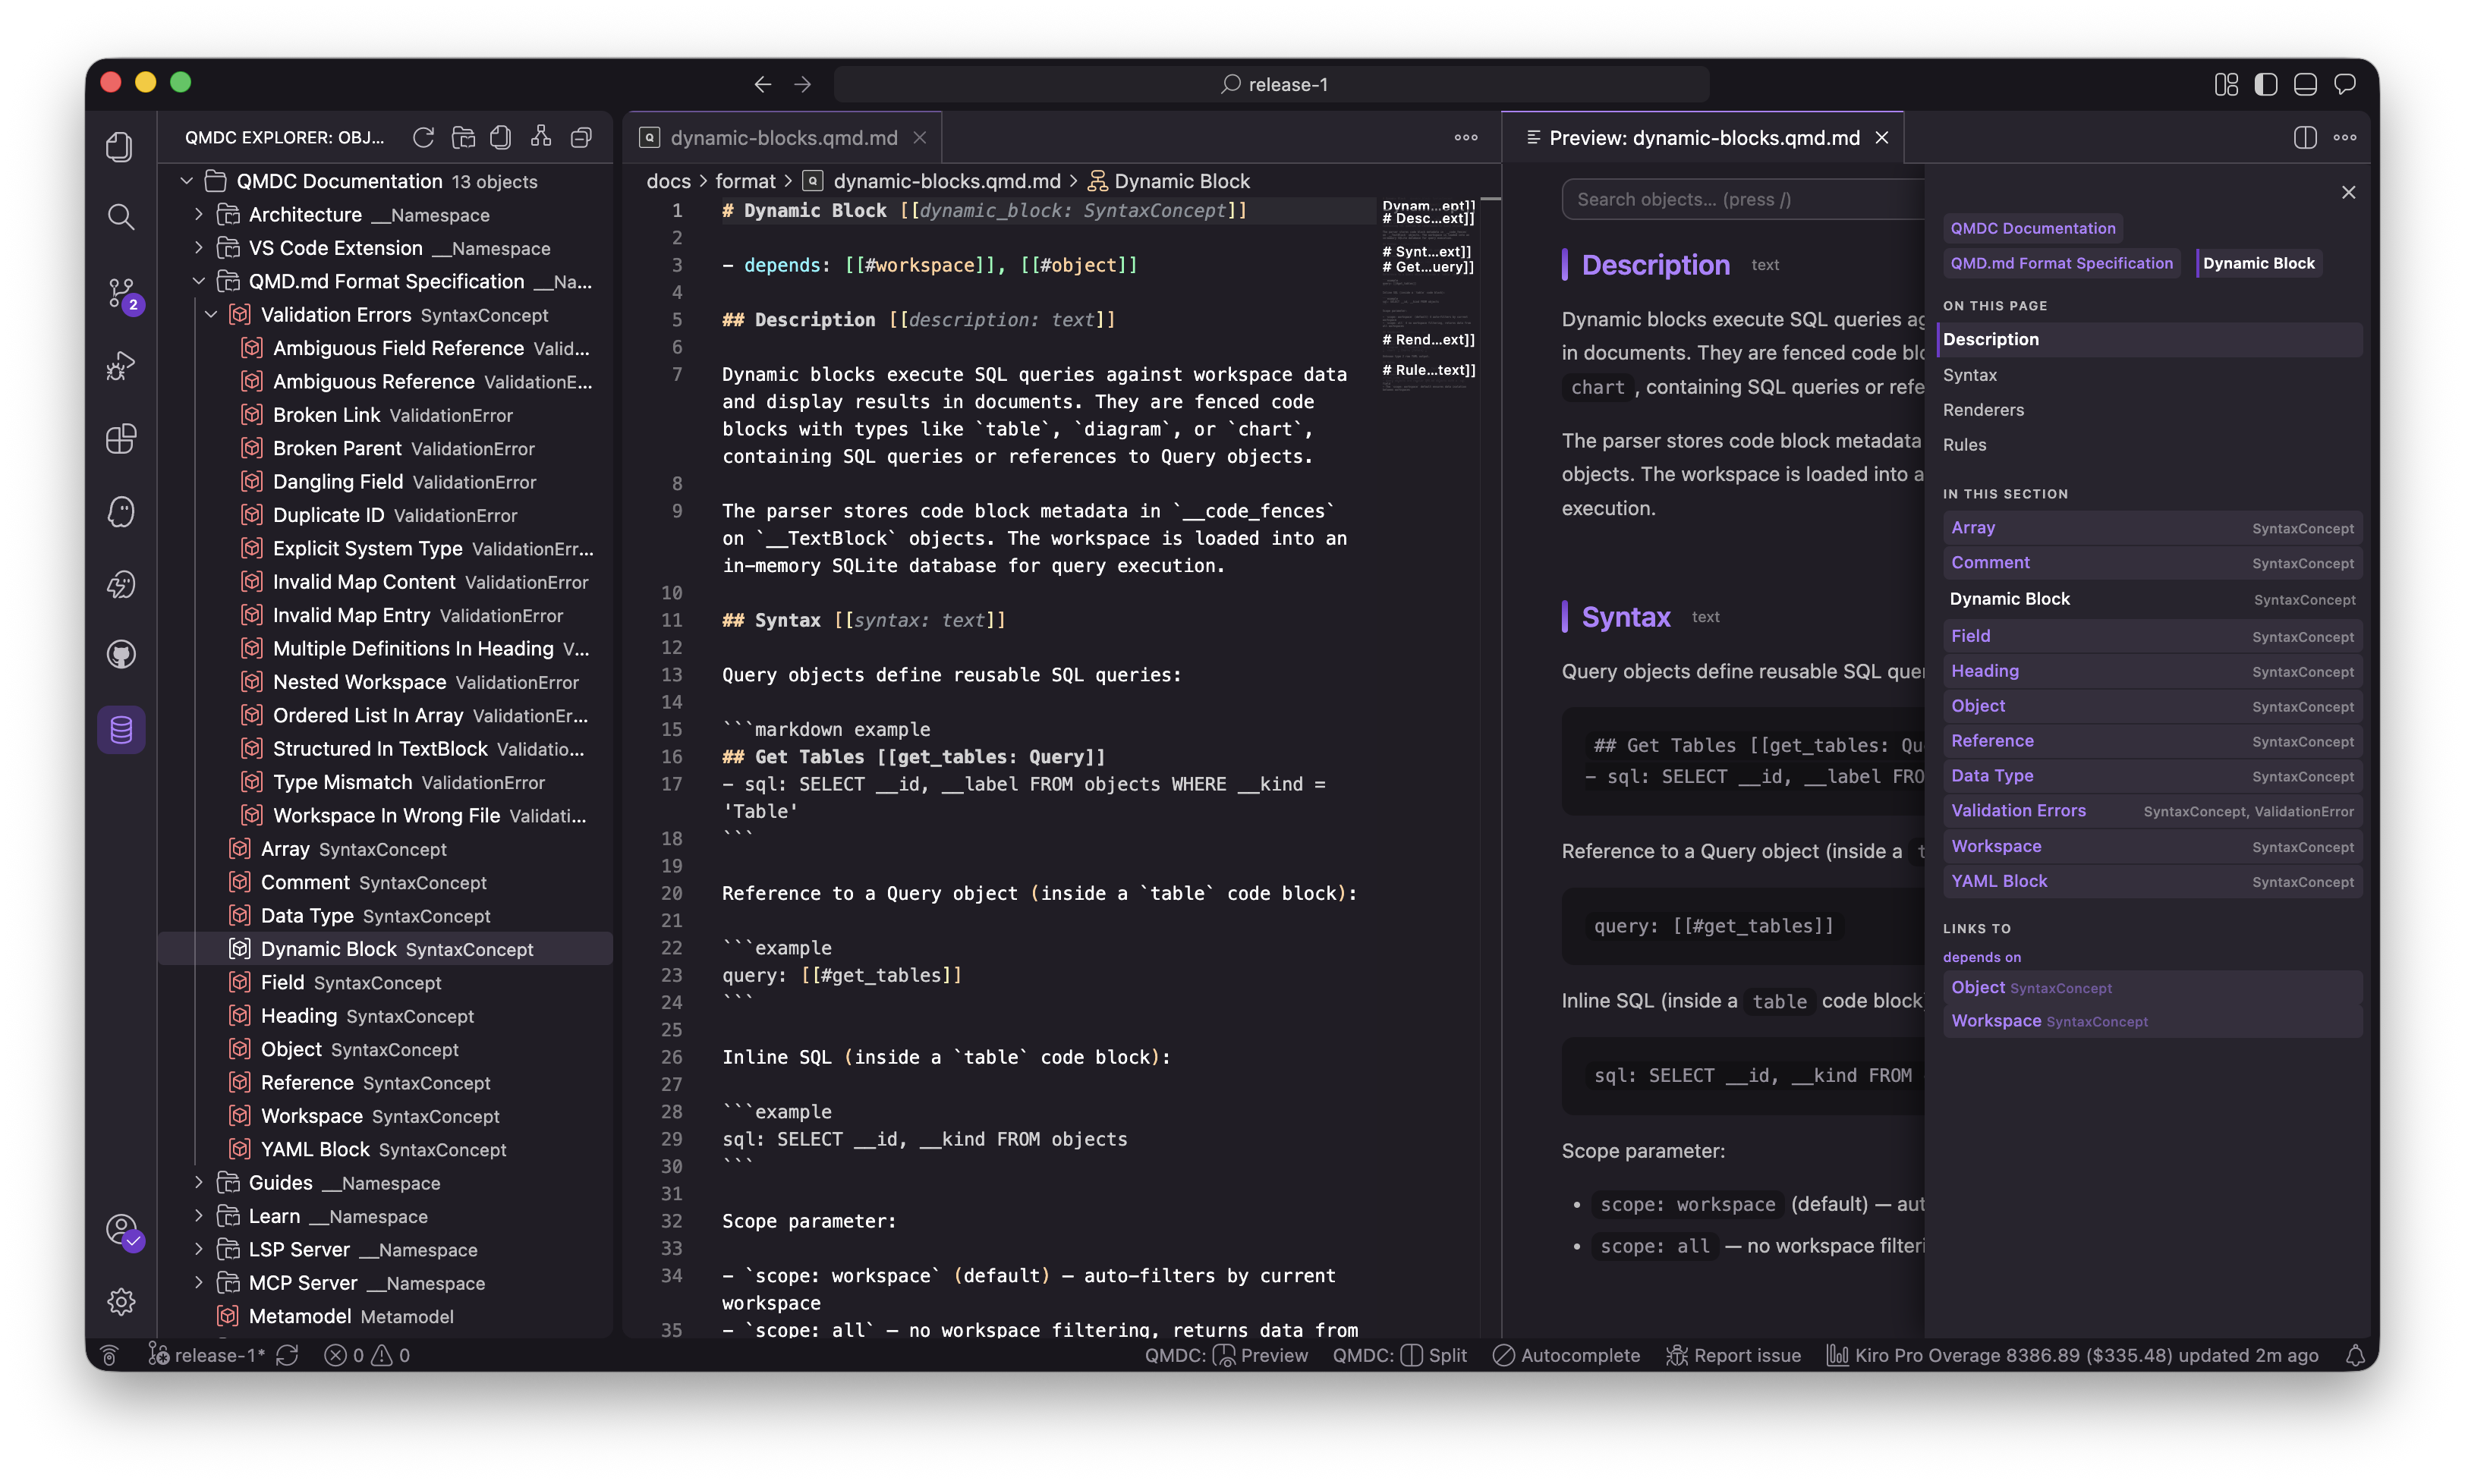
Task: Go forward in navigation history
Action: 802,84
